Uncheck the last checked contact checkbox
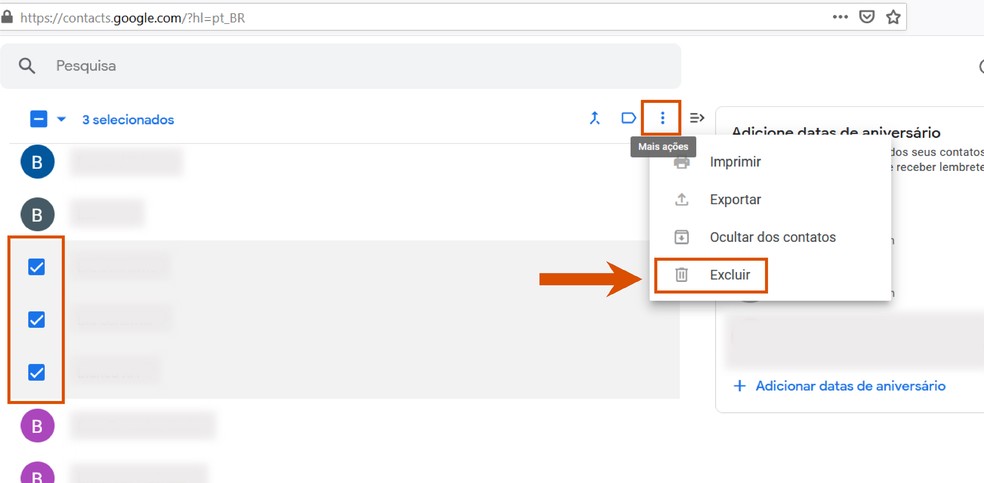Viewport: 984px width, 483px height. 37,372
